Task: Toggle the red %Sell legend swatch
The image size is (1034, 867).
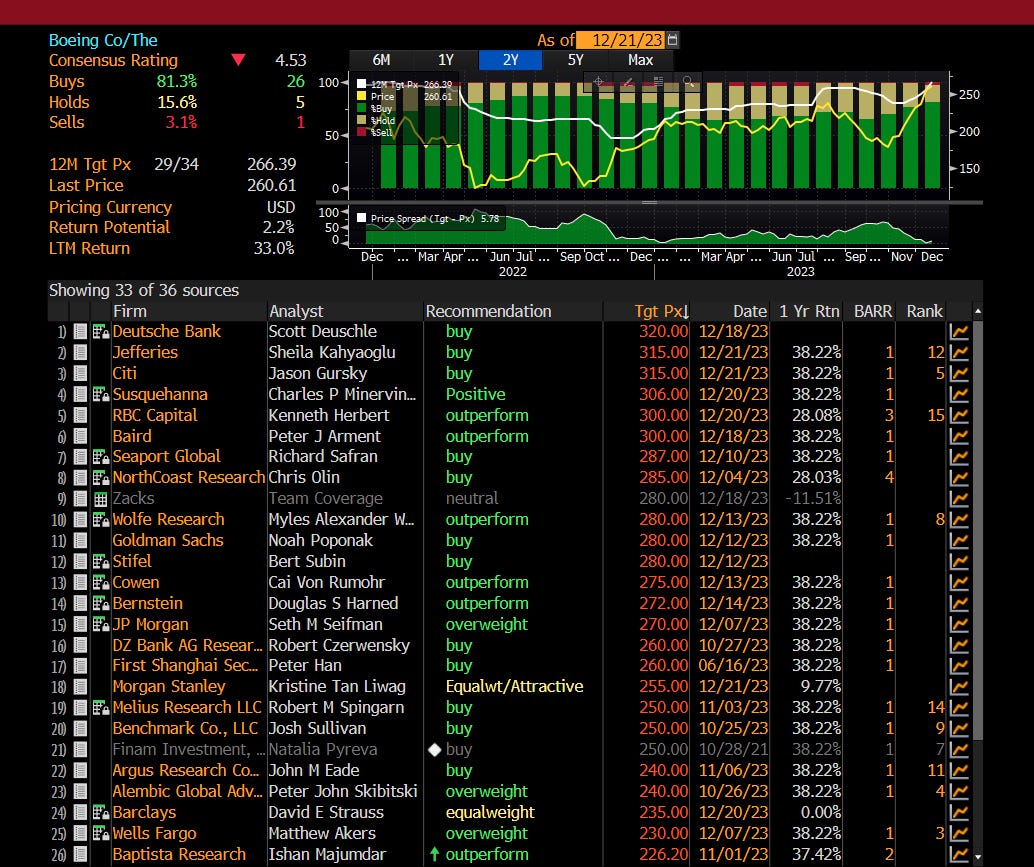Action: coord(361,132)
